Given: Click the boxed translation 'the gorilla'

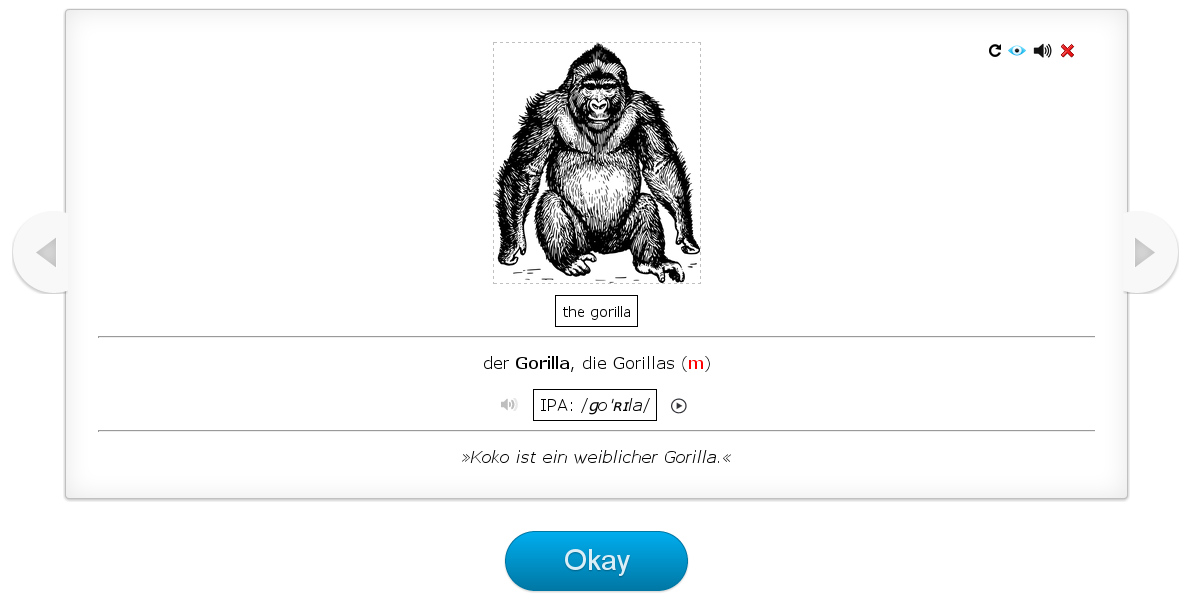Looking at the screenshot, I should (597, 312).
